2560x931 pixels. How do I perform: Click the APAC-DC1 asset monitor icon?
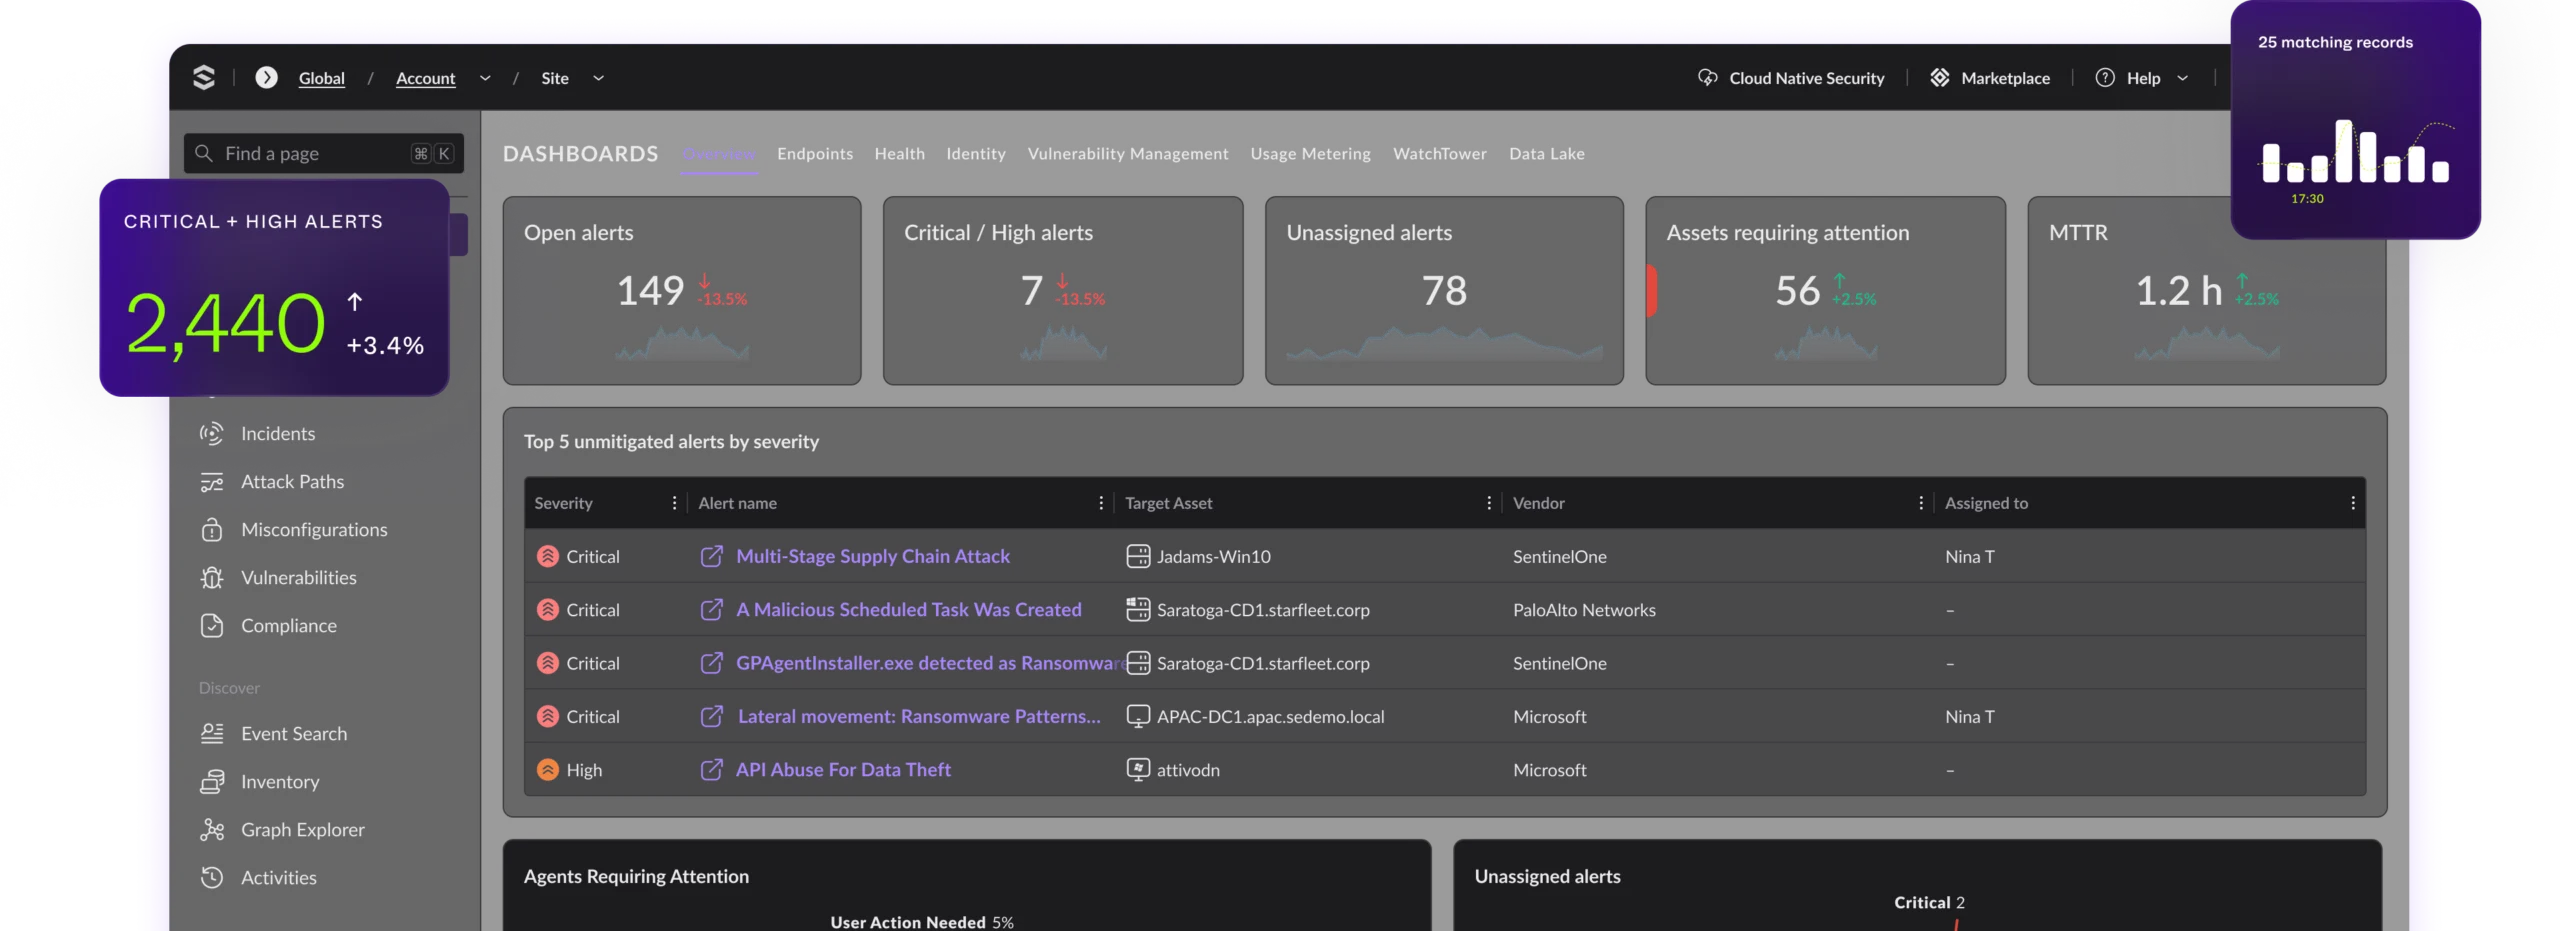[x=1138, y=716]
